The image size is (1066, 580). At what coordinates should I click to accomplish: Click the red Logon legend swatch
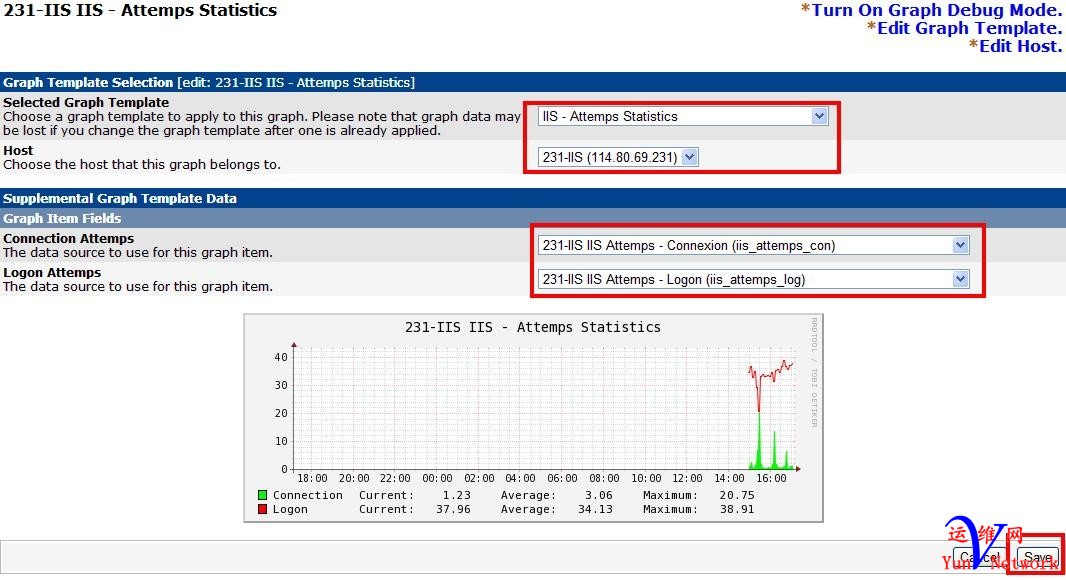(x=262, y=509)
